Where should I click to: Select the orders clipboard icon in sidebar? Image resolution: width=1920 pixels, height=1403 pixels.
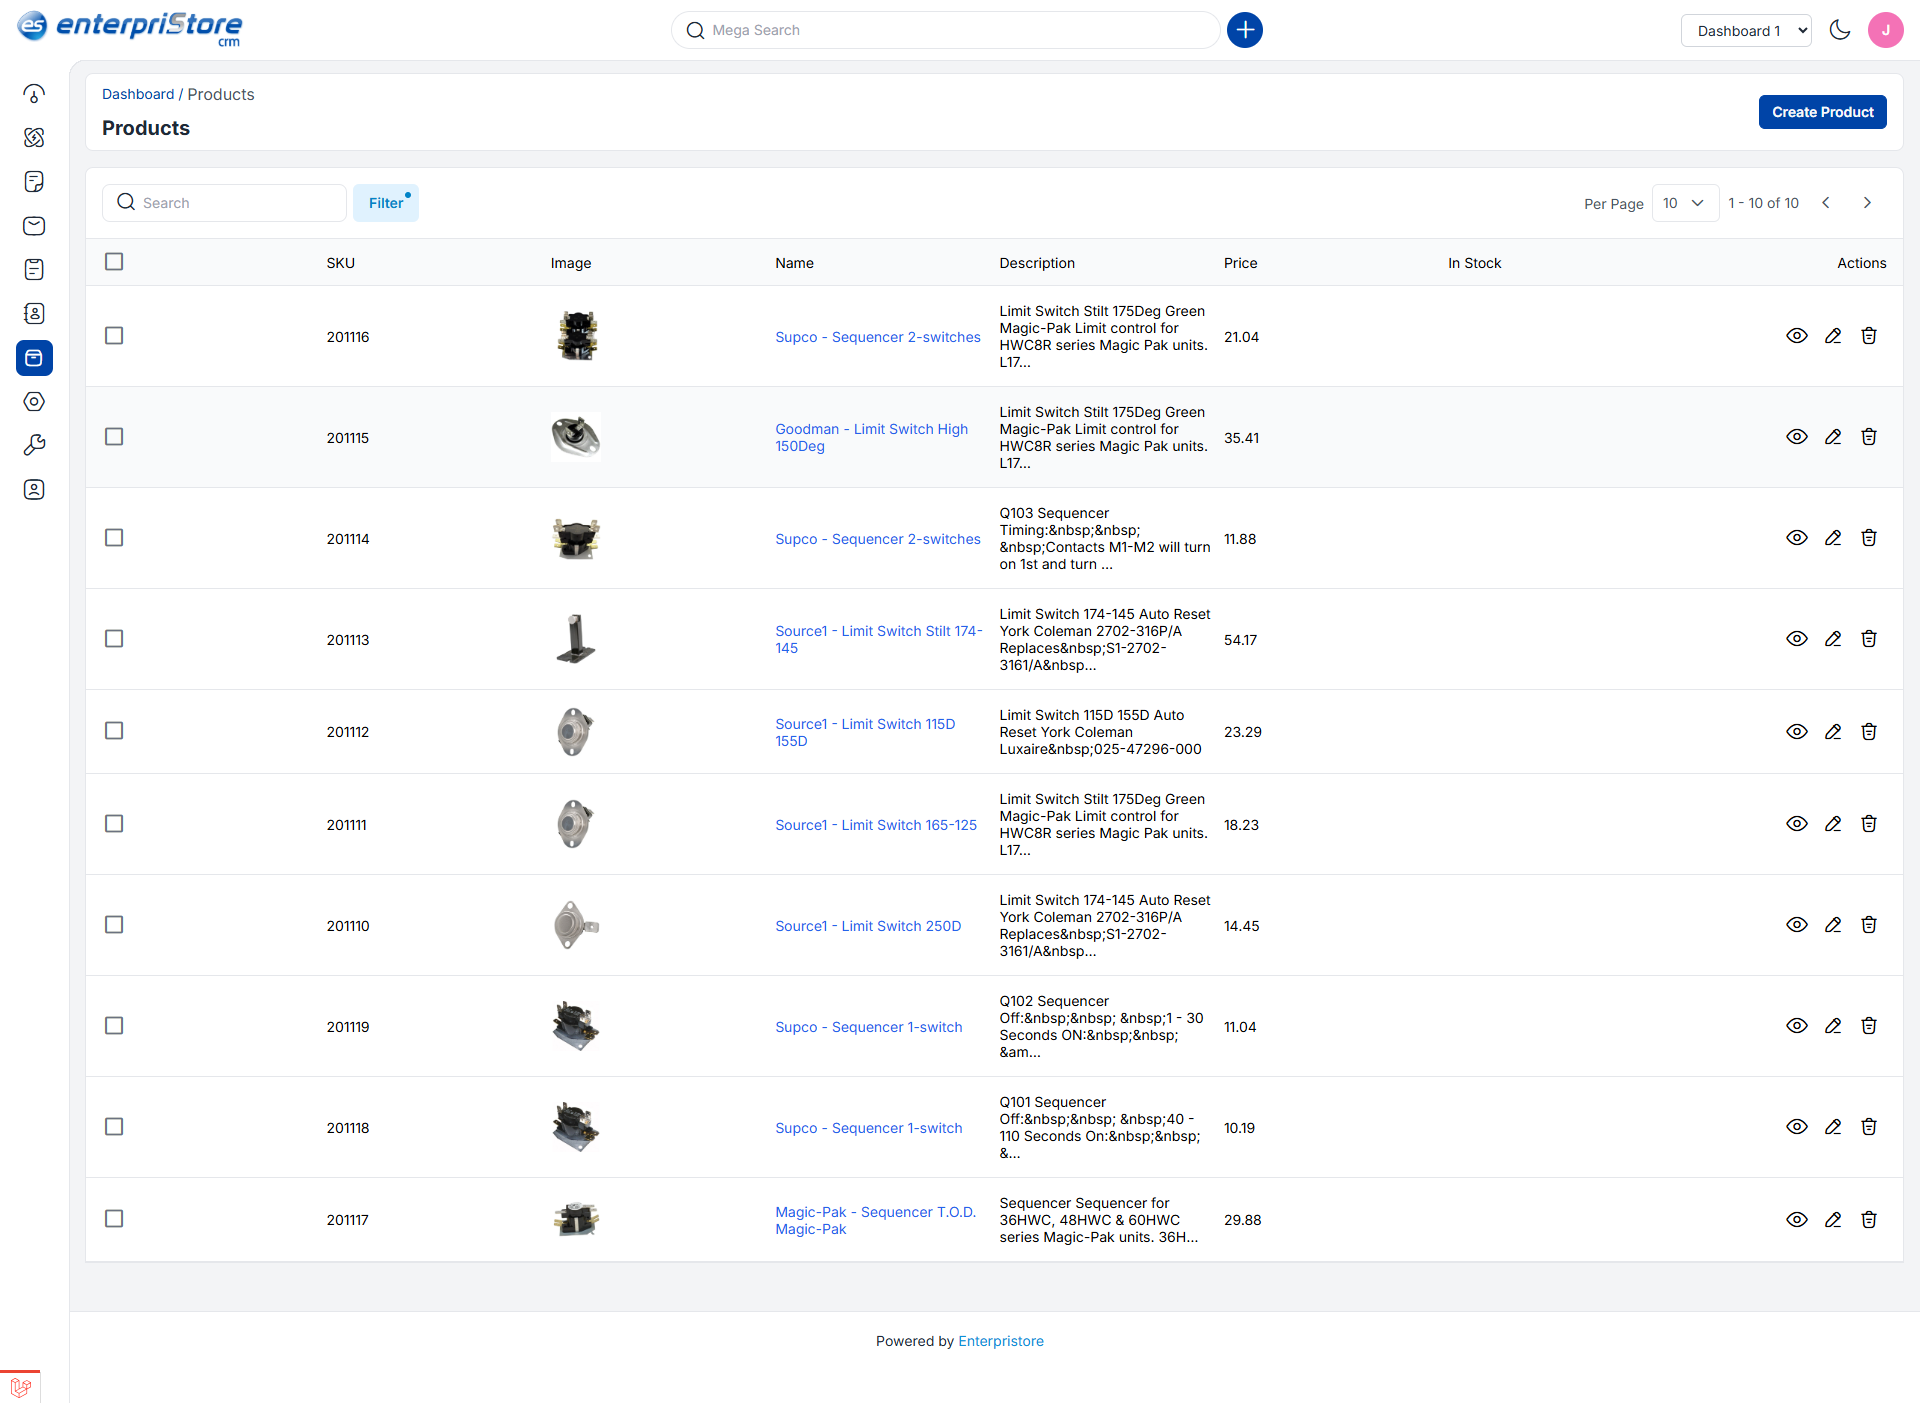34,270
